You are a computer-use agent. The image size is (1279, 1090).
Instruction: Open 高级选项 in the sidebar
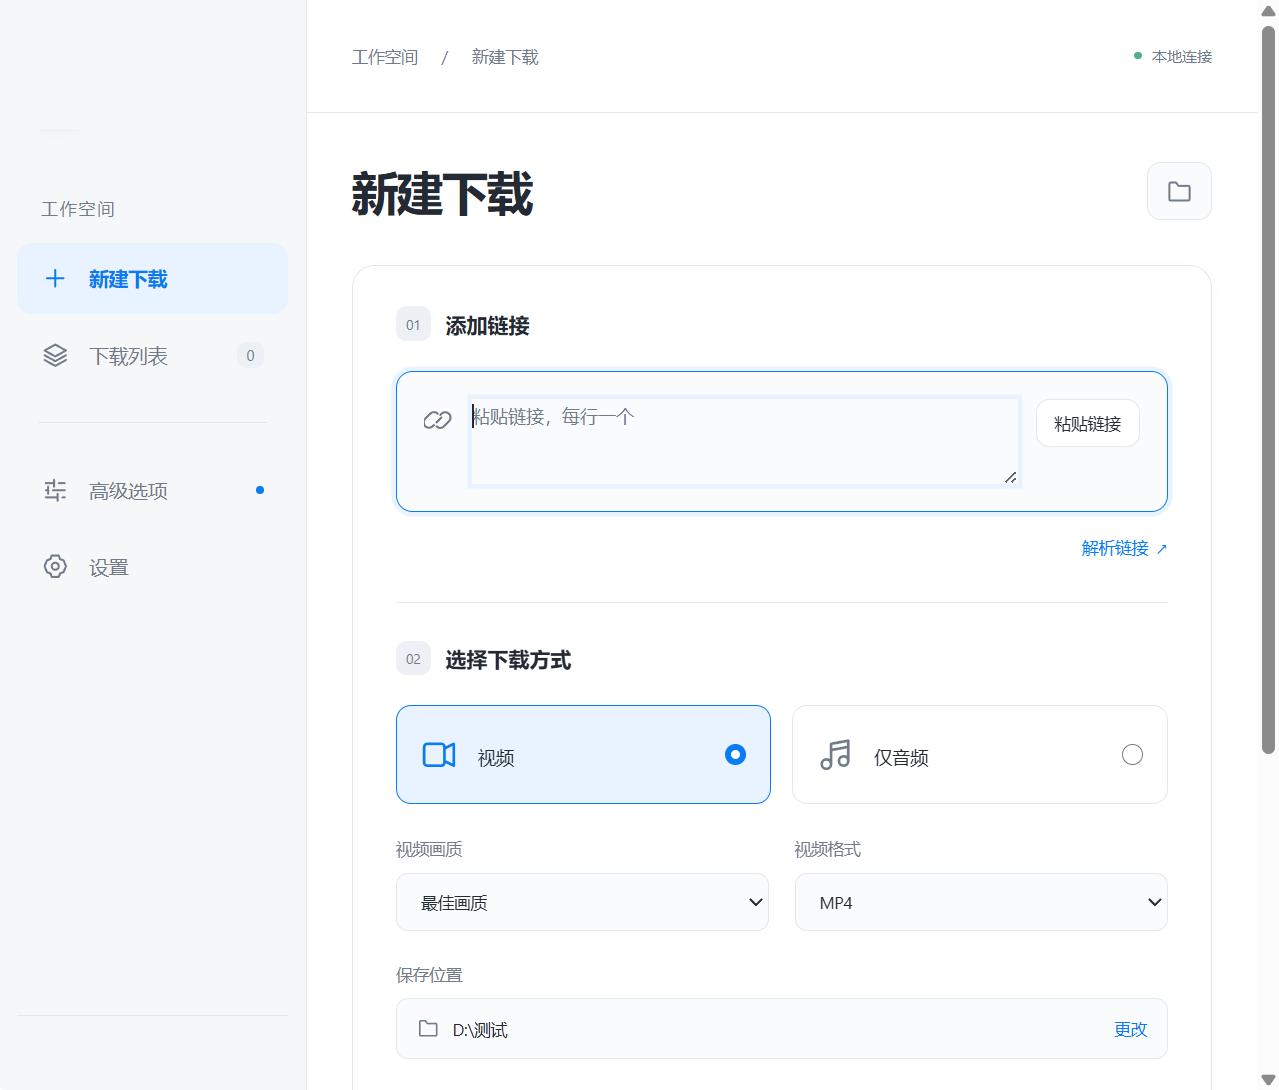pos(152,490)
